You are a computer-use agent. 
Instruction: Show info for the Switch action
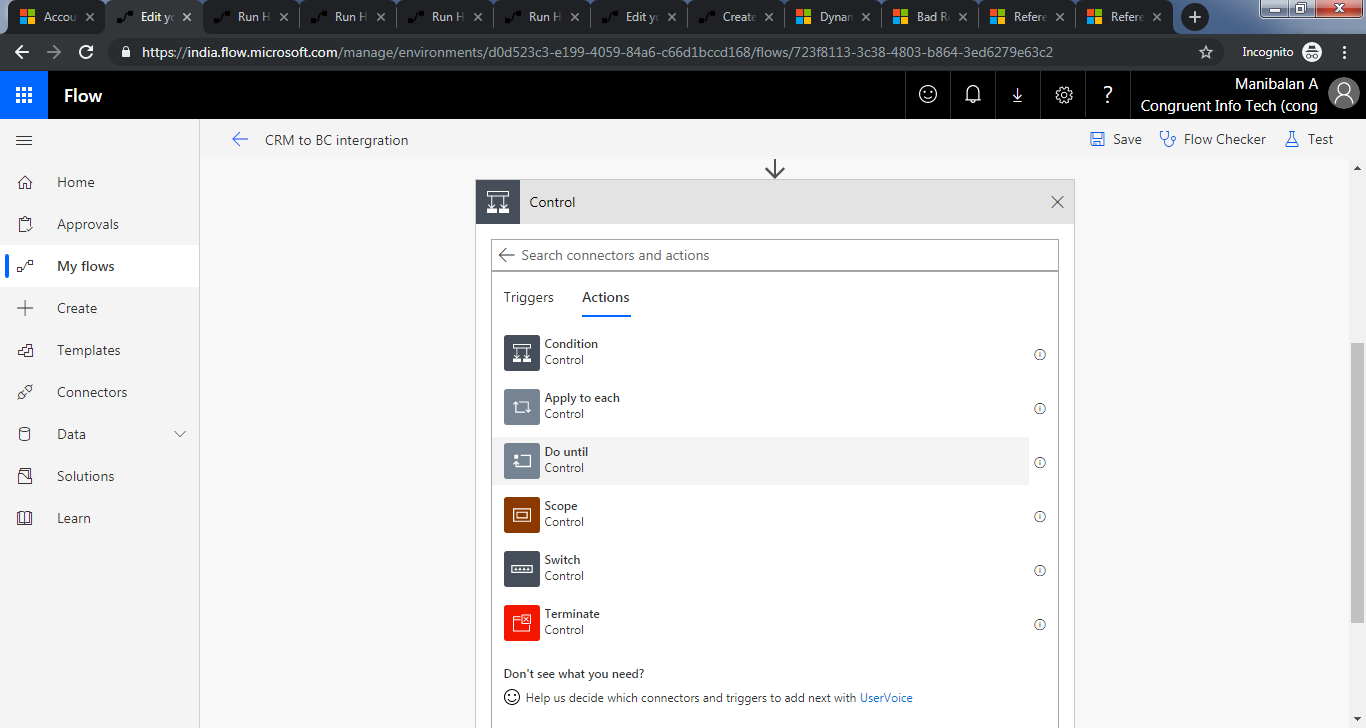tap(1040, 570)
